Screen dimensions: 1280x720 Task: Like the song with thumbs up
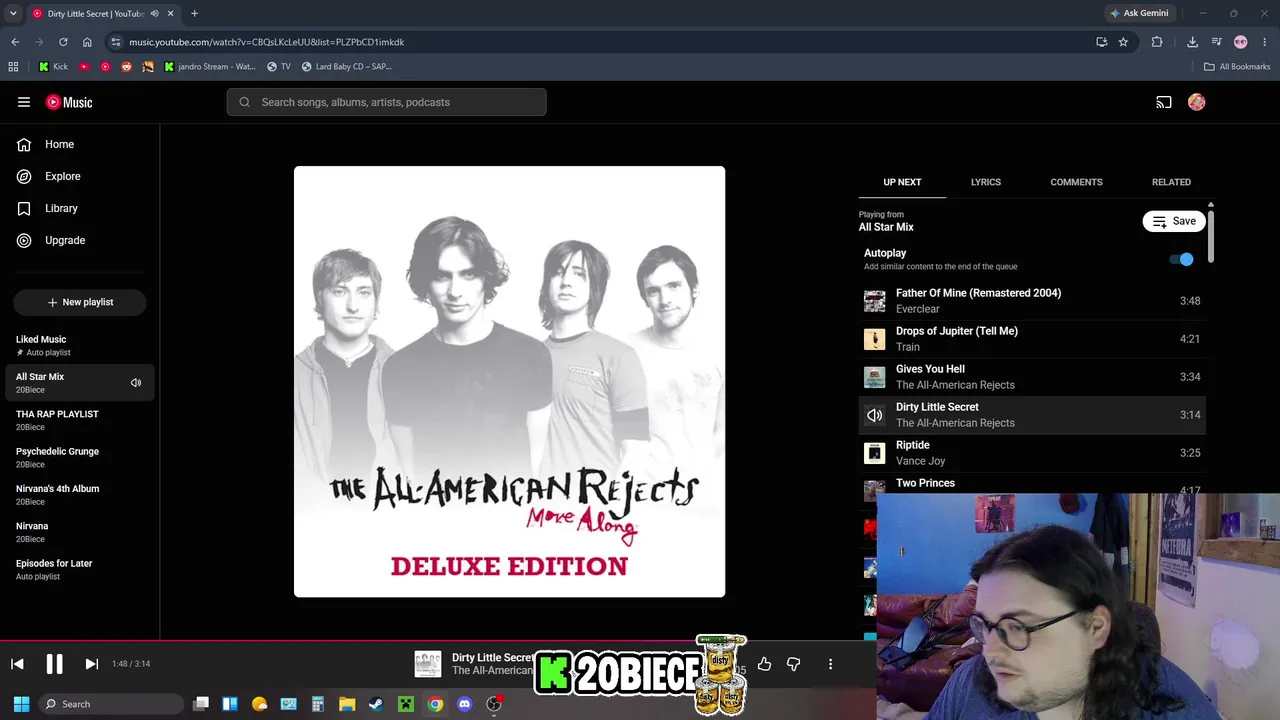point(764,664)
